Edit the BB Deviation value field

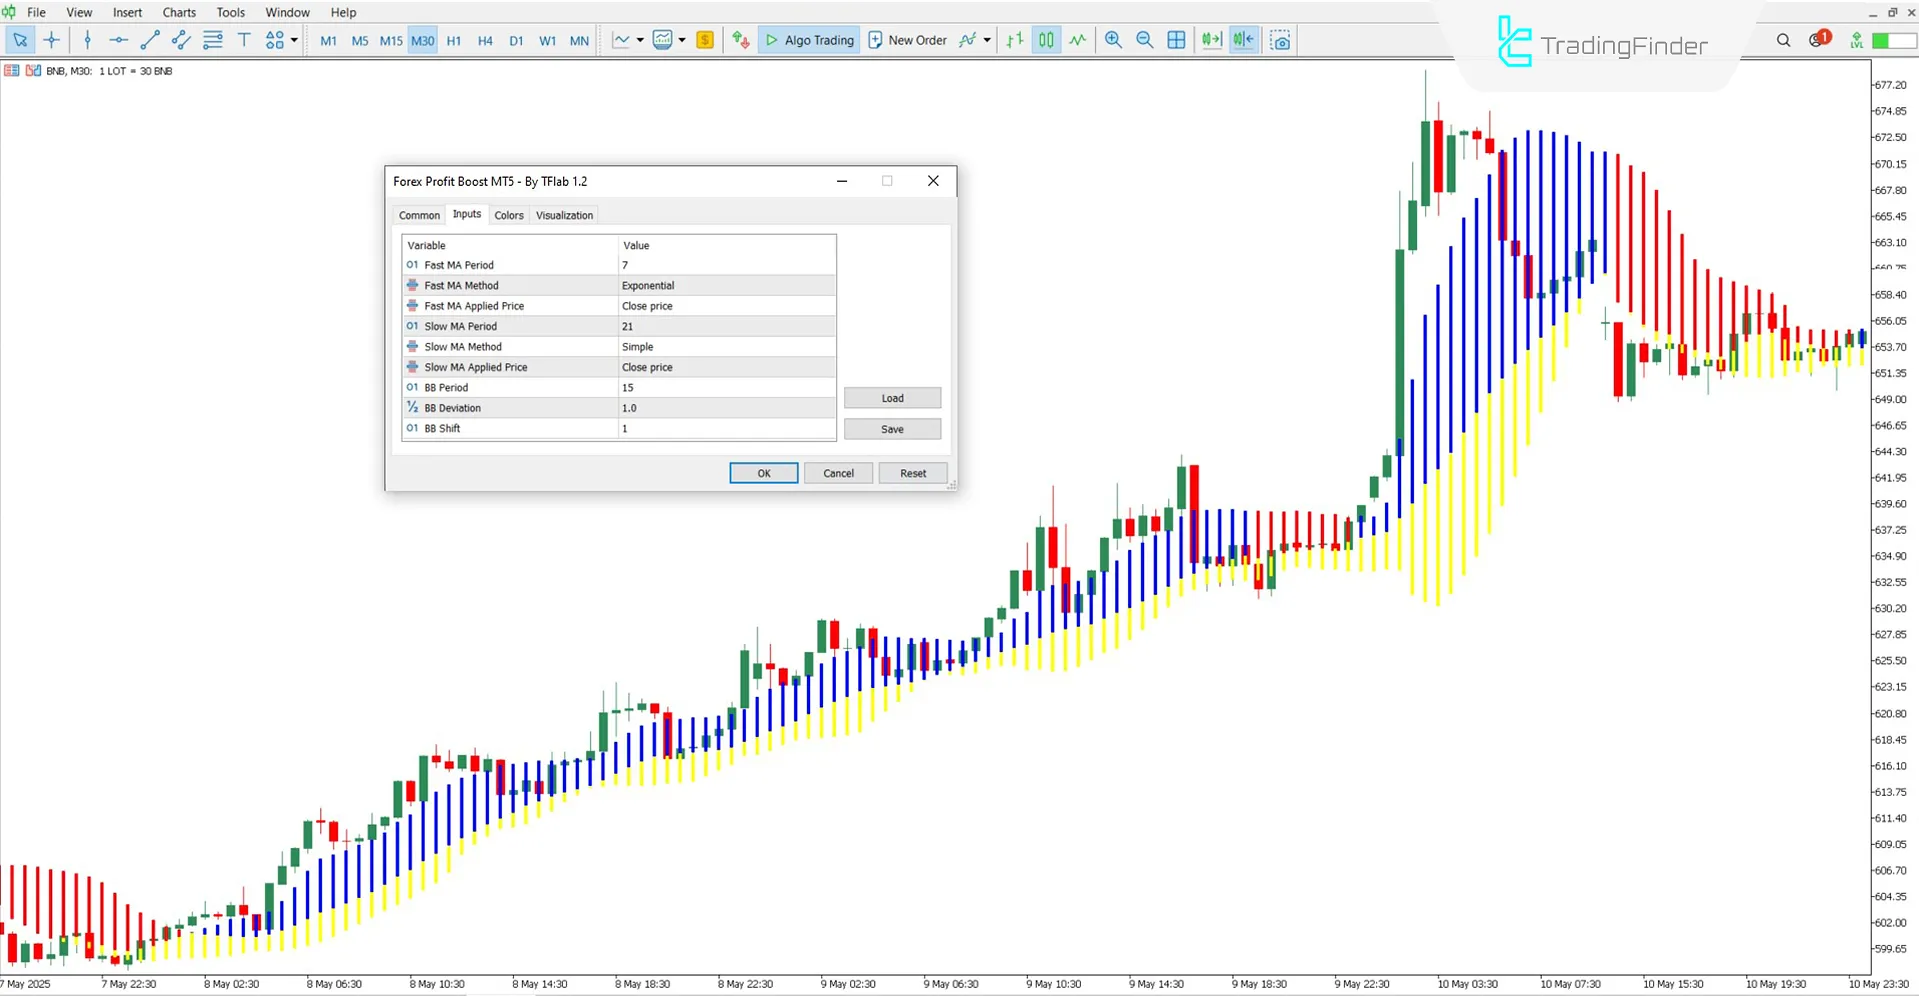pos(727,407)
